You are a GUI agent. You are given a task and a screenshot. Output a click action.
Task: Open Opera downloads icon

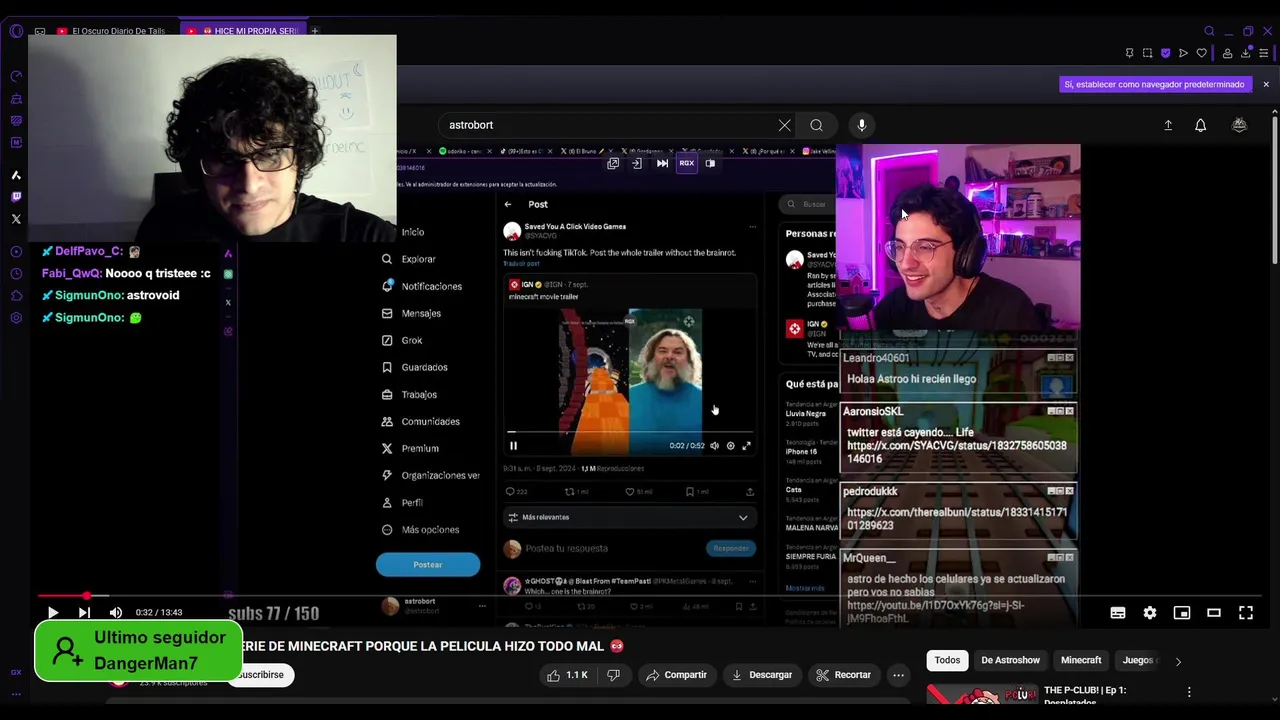coord(1245,53)
